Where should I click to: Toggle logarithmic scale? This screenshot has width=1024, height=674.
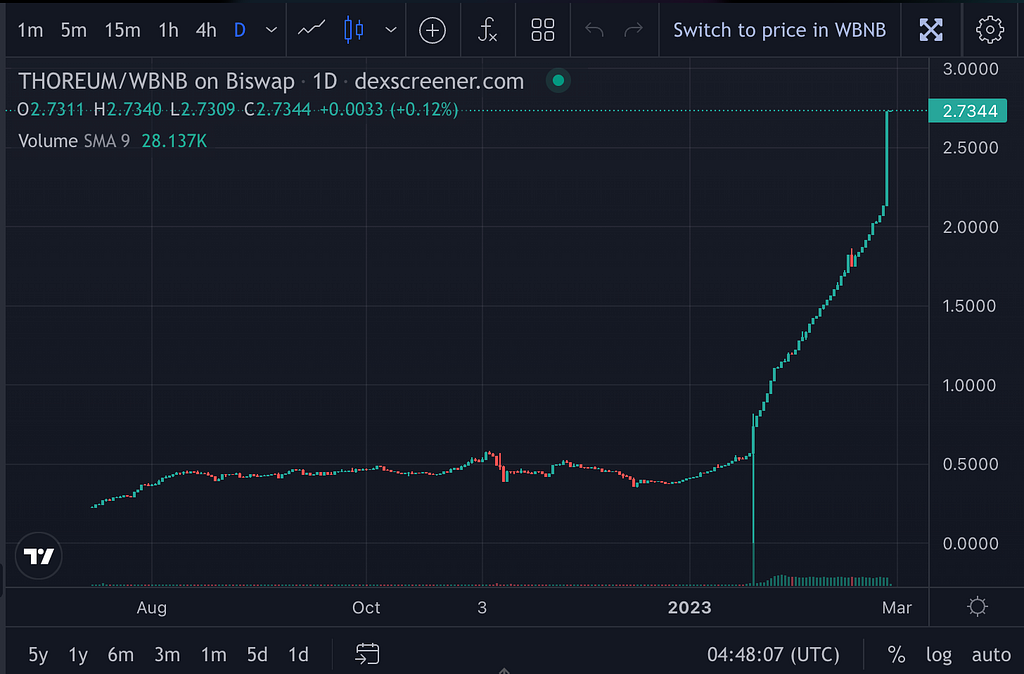(938, 654)
